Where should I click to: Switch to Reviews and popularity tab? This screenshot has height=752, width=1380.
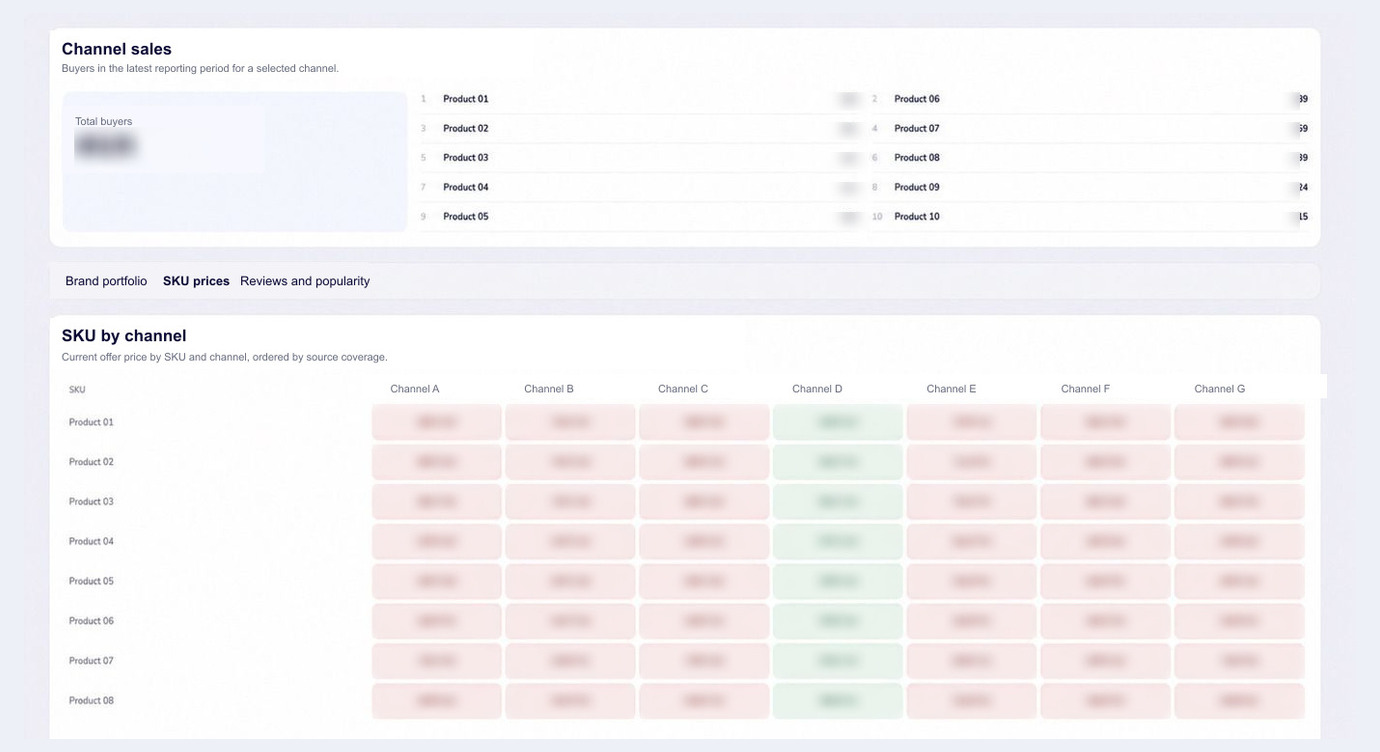pos(305,281)
